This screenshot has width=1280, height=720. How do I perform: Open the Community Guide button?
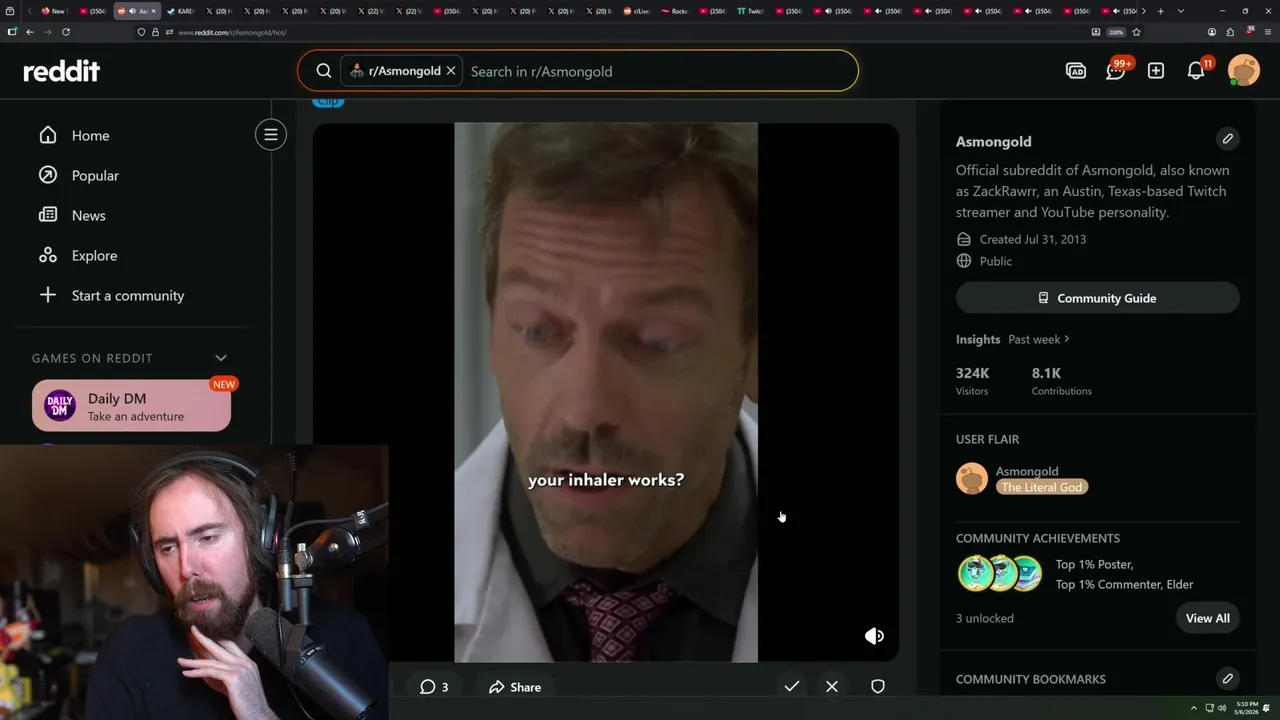point(1098,298)
